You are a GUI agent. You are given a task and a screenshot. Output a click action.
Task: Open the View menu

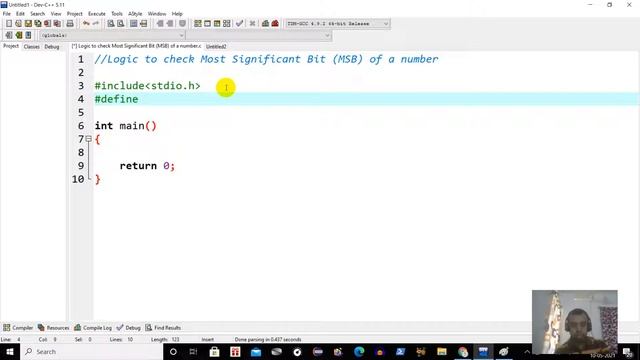pos(56,14)
